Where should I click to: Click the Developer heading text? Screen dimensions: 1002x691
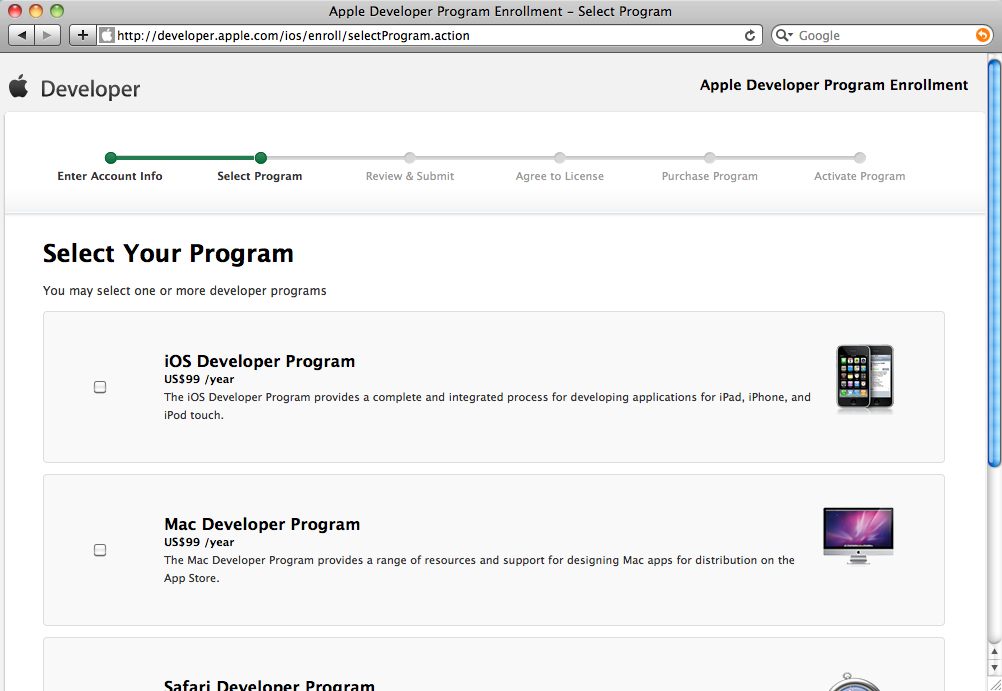click(x=90, y=89)
